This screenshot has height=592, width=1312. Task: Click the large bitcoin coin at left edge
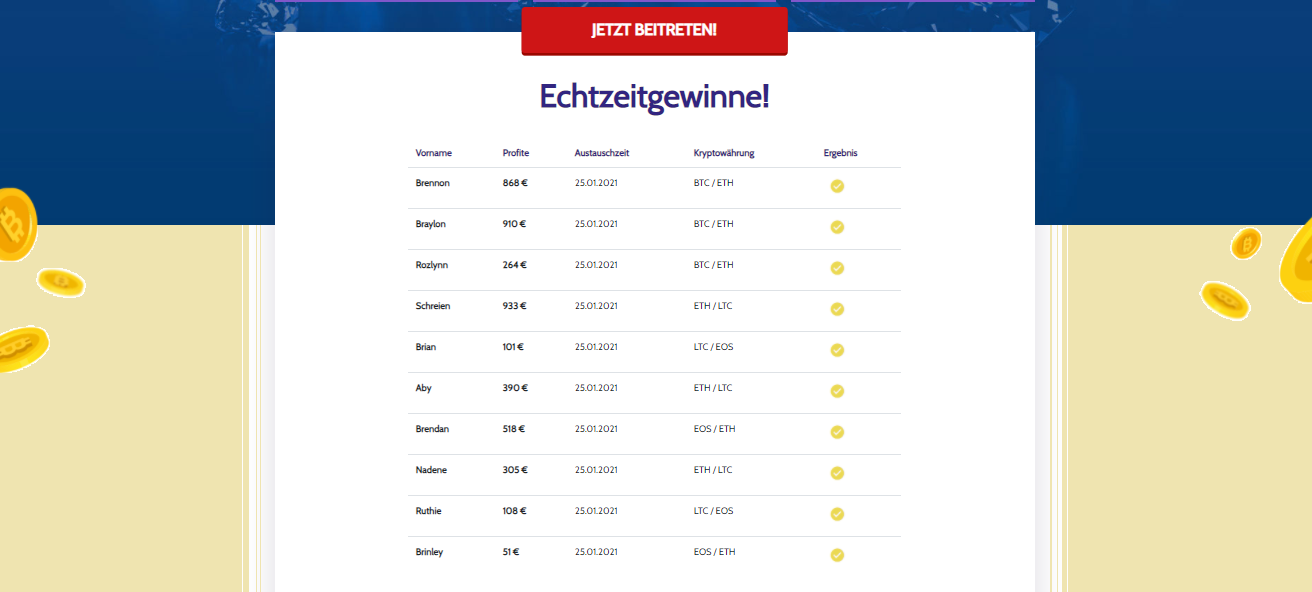(x=15, y=224)
